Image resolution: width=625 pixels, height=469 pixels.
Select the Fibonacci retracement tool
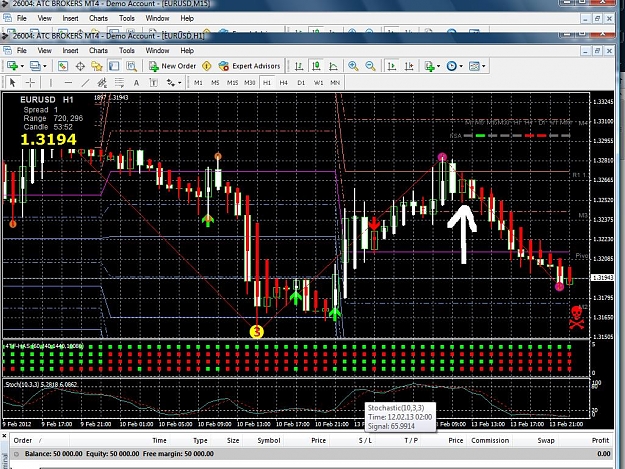tap(119, 82)
